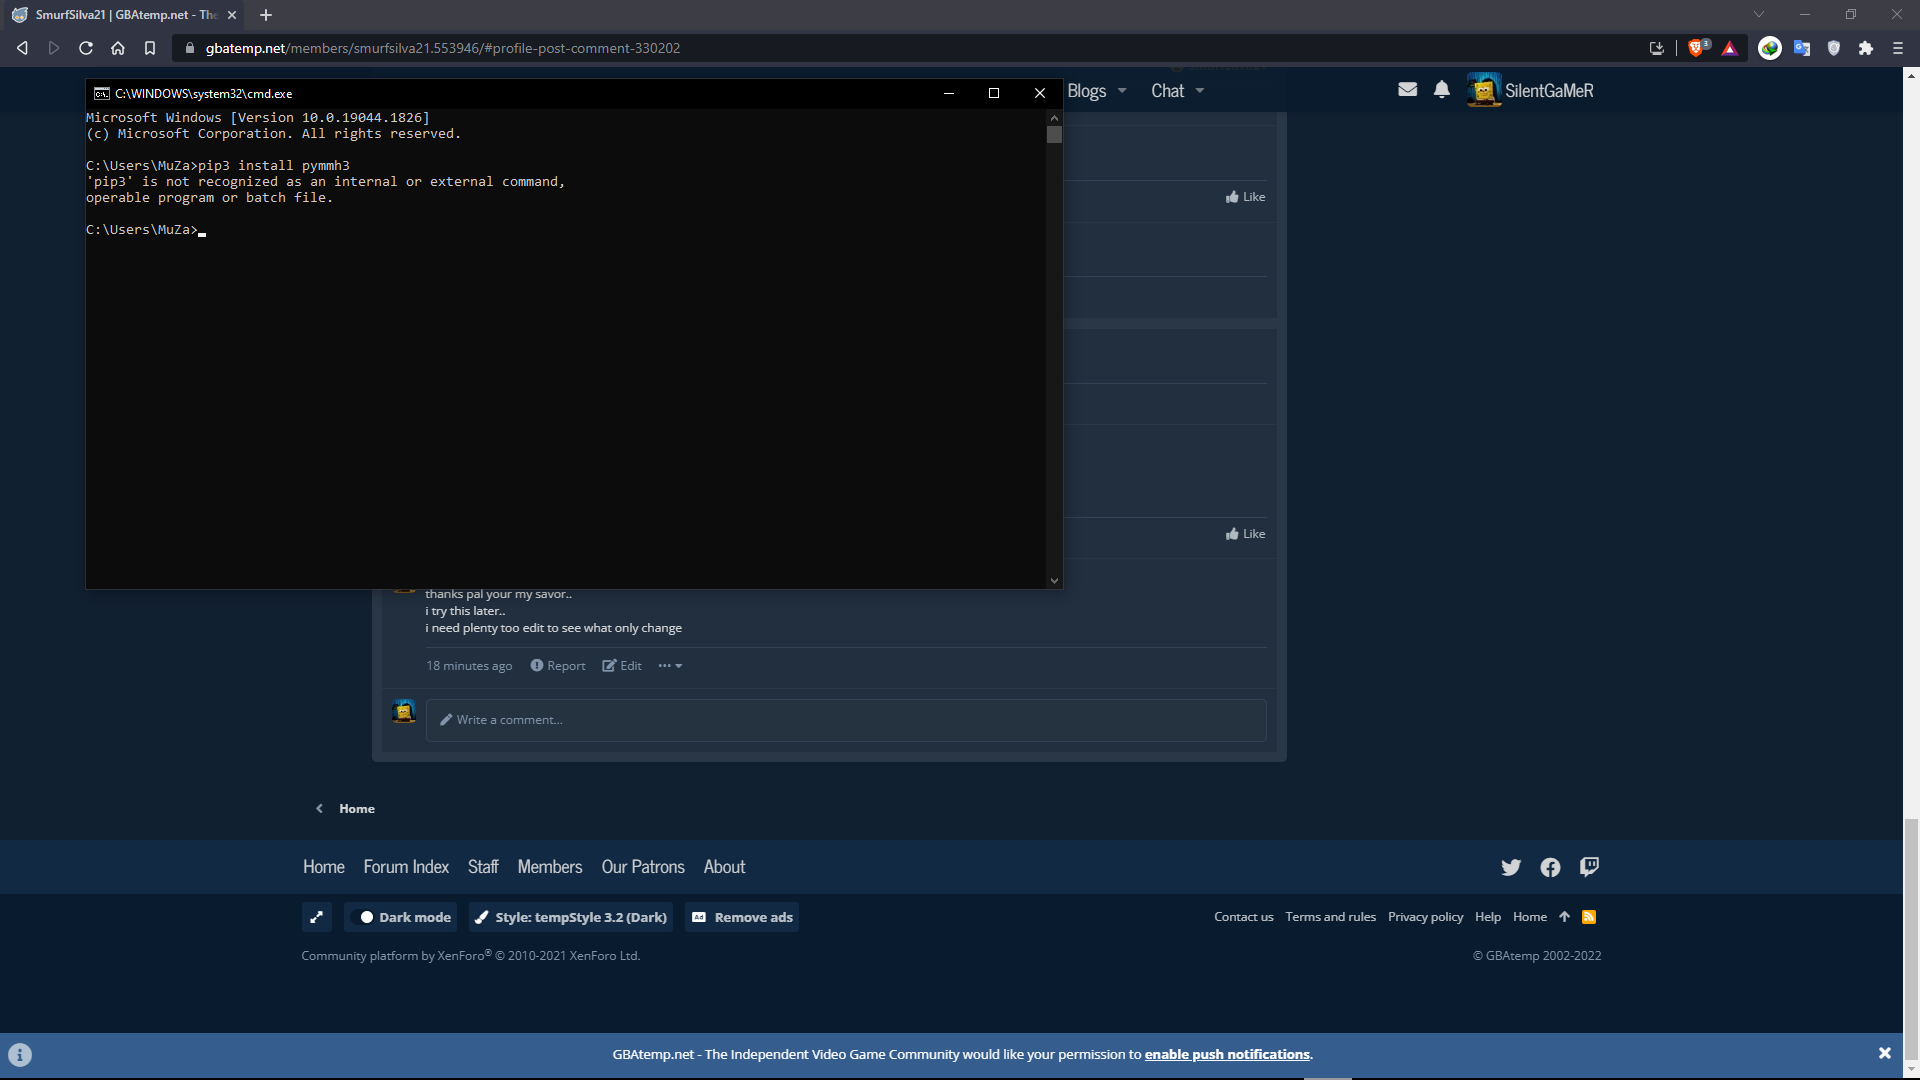
Task: Open Internet Download Manager extension icon
Action: 1770,48
